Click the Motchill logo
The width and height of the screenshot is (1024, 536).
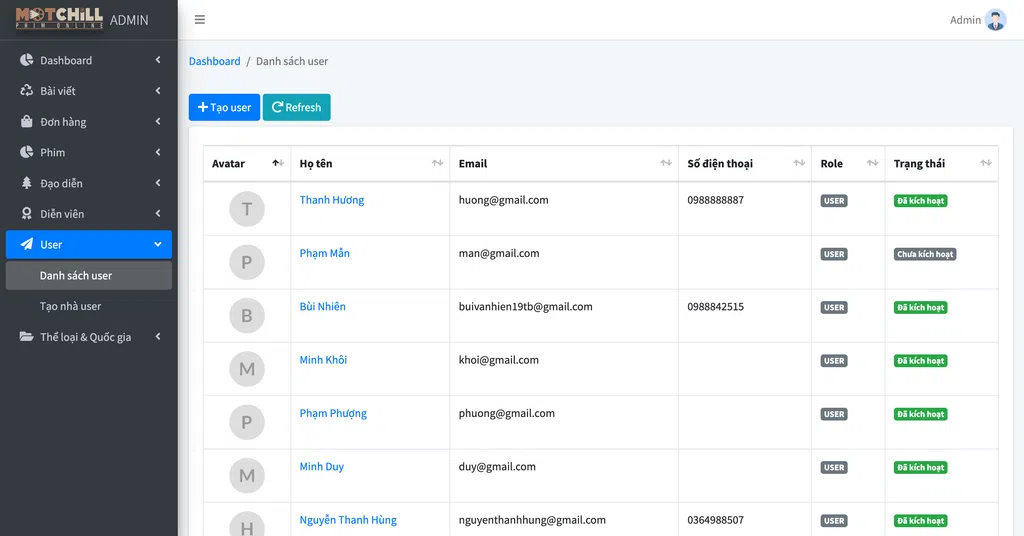coord(59,18)
